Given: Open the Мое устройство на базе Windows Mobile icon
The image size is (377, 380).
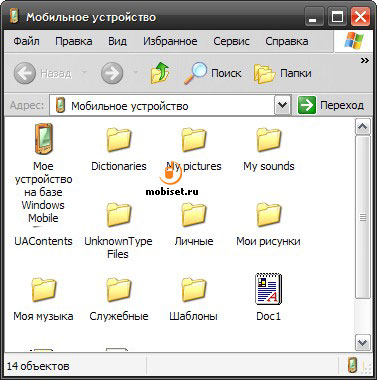Looking at the screenshot, I should 44,139.
